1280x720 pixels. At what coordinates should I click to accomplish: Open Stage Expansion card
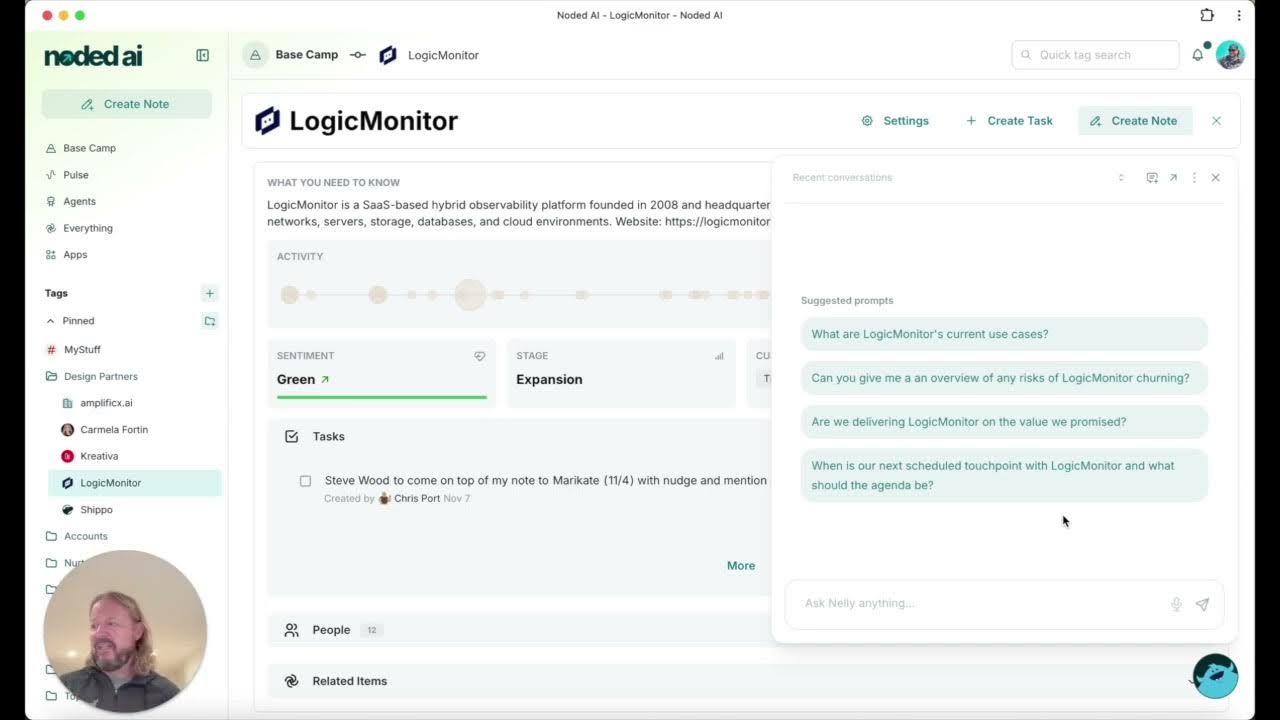621,373
